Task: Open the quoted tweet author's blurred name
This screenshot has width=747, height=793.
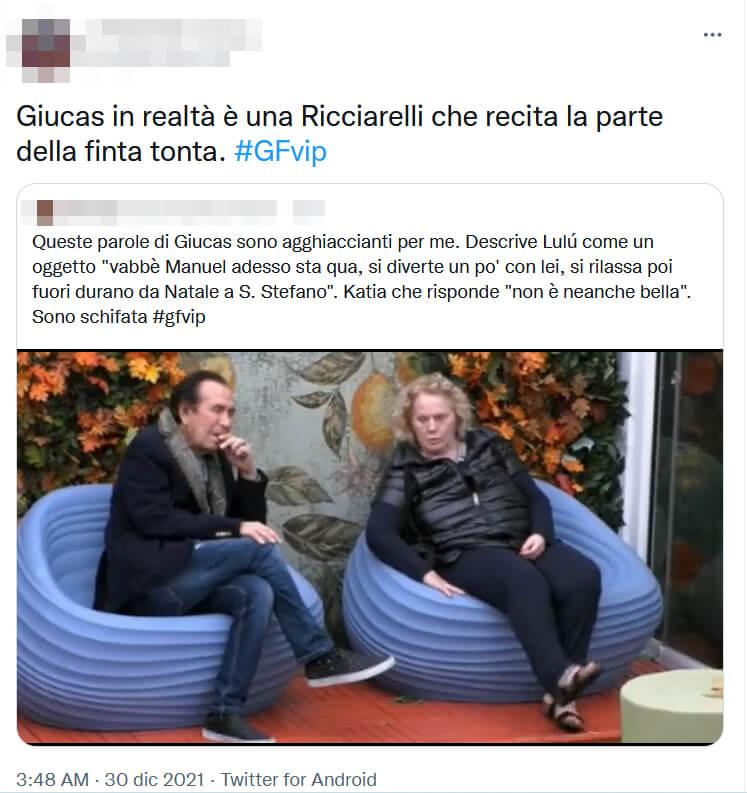Action: pos(166,212)
